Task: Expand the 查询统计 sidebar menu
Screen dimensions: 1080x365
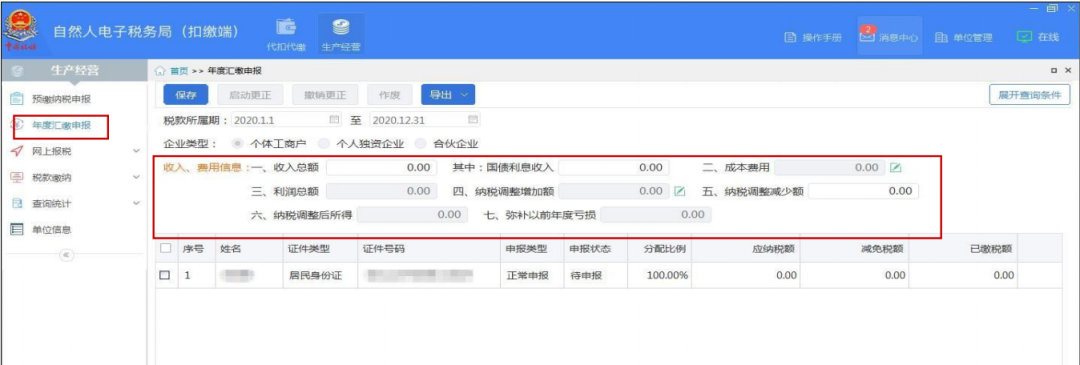Action: click(136, 204)
